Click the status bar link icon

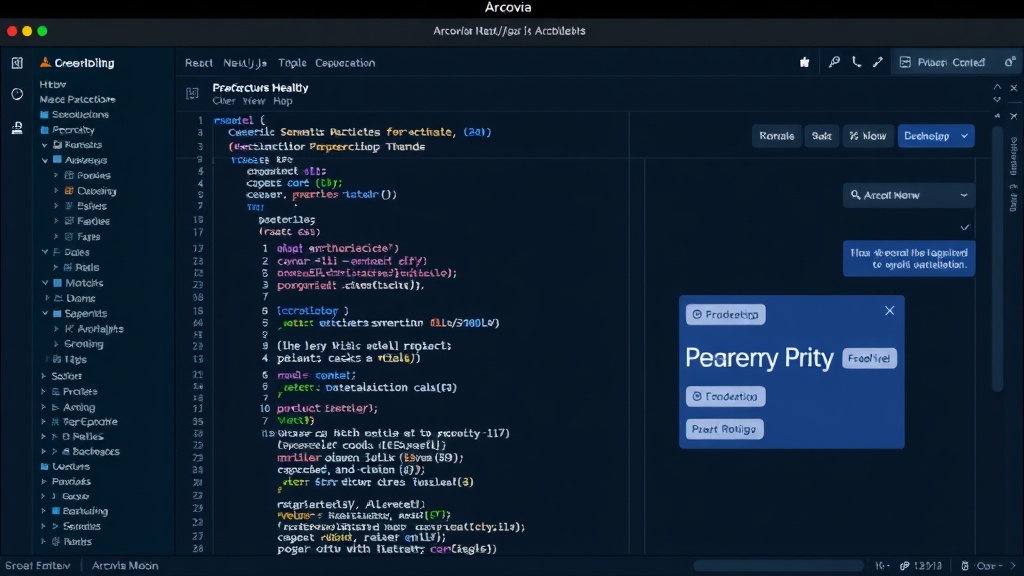click(x=904, y=566)
